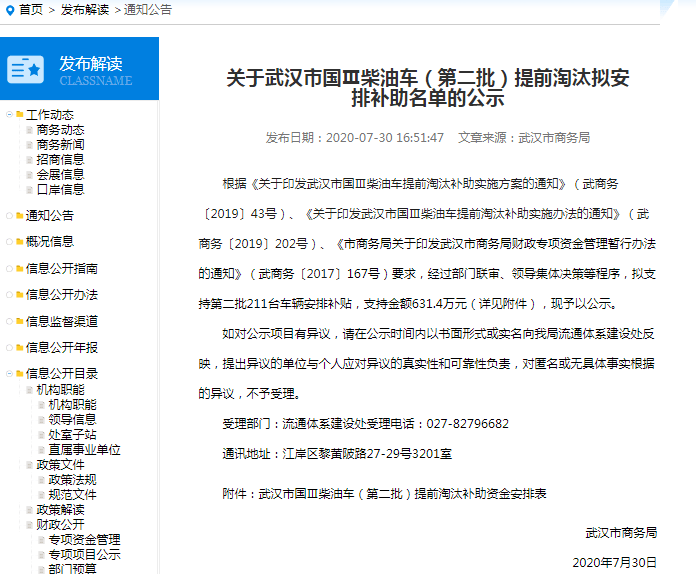Open the 领导信息 sidebar entry

pyautogui.click(x=72, y=420)
